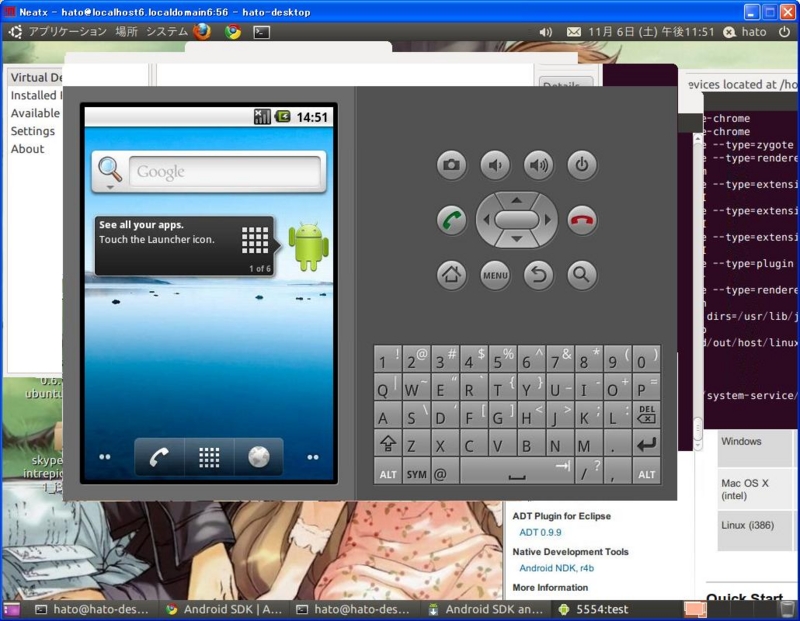The image size is (800, 621).
Task: Open the 'Android NDK, r4b' link
Action: click(556, 568)
